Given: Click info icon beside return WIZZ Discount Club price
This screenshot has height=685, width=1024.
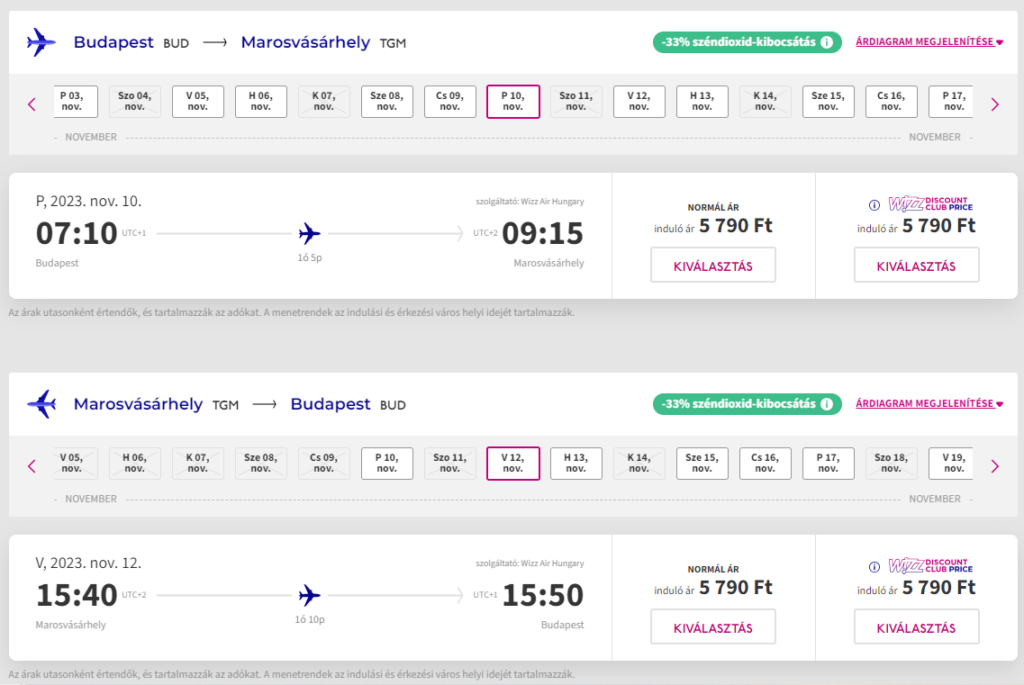Looking at the screenshot, I should [x=874, y=567].
